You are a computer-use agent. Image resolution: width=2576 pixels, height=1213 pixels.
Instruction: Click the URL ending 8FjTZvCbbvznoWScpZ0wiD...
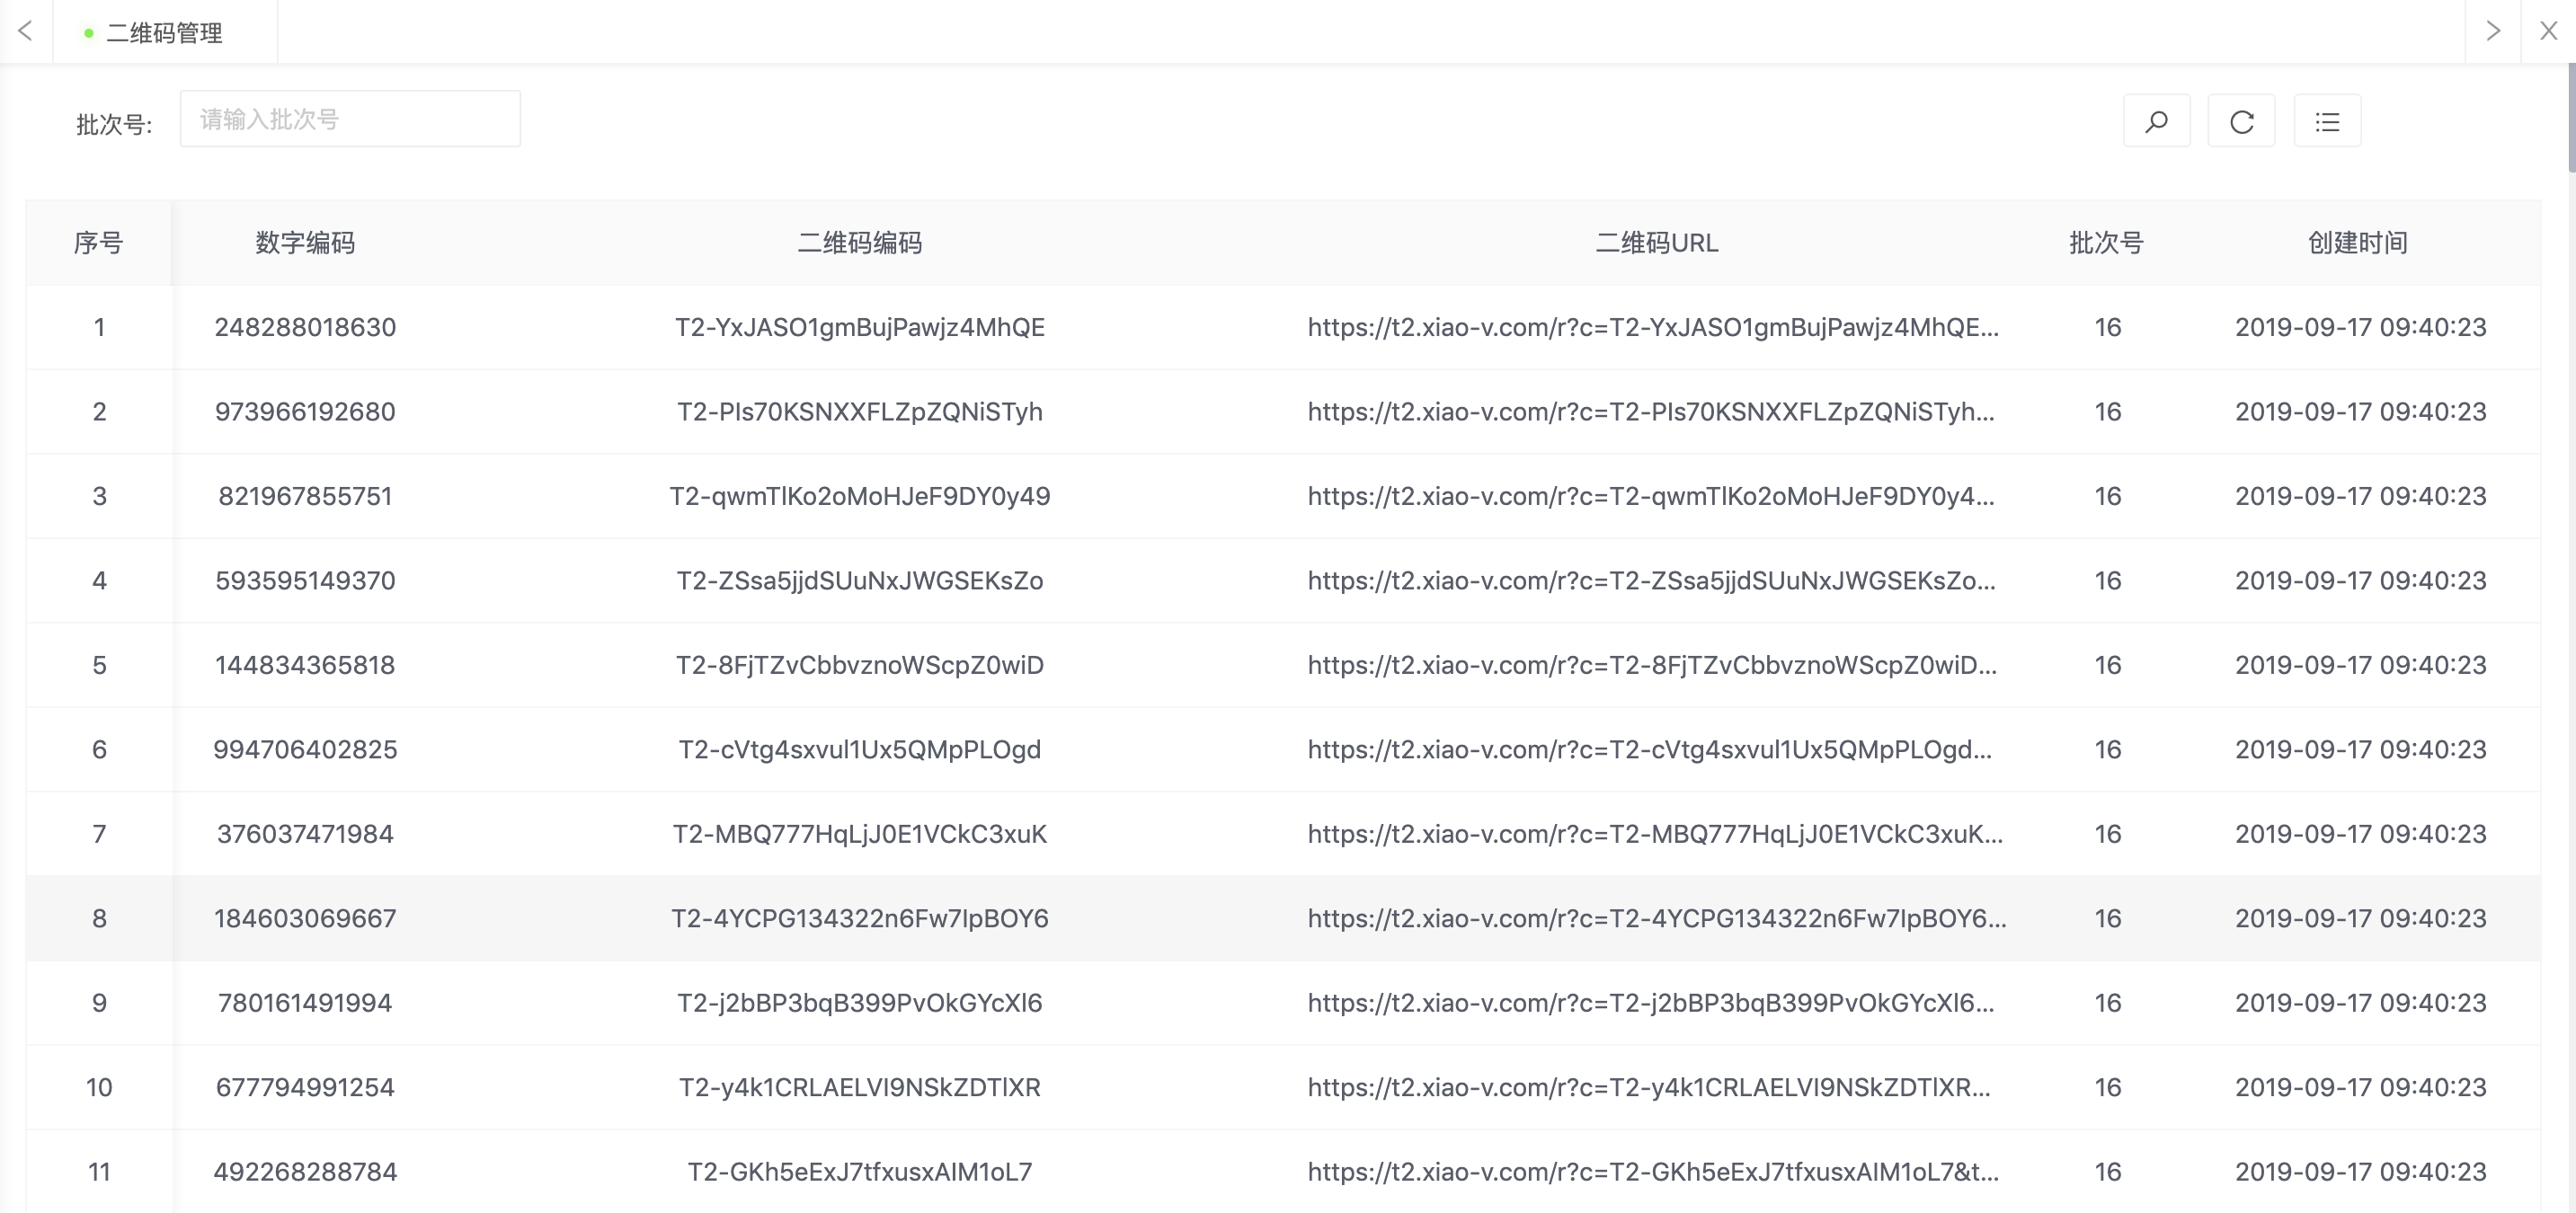[1652, 666]
